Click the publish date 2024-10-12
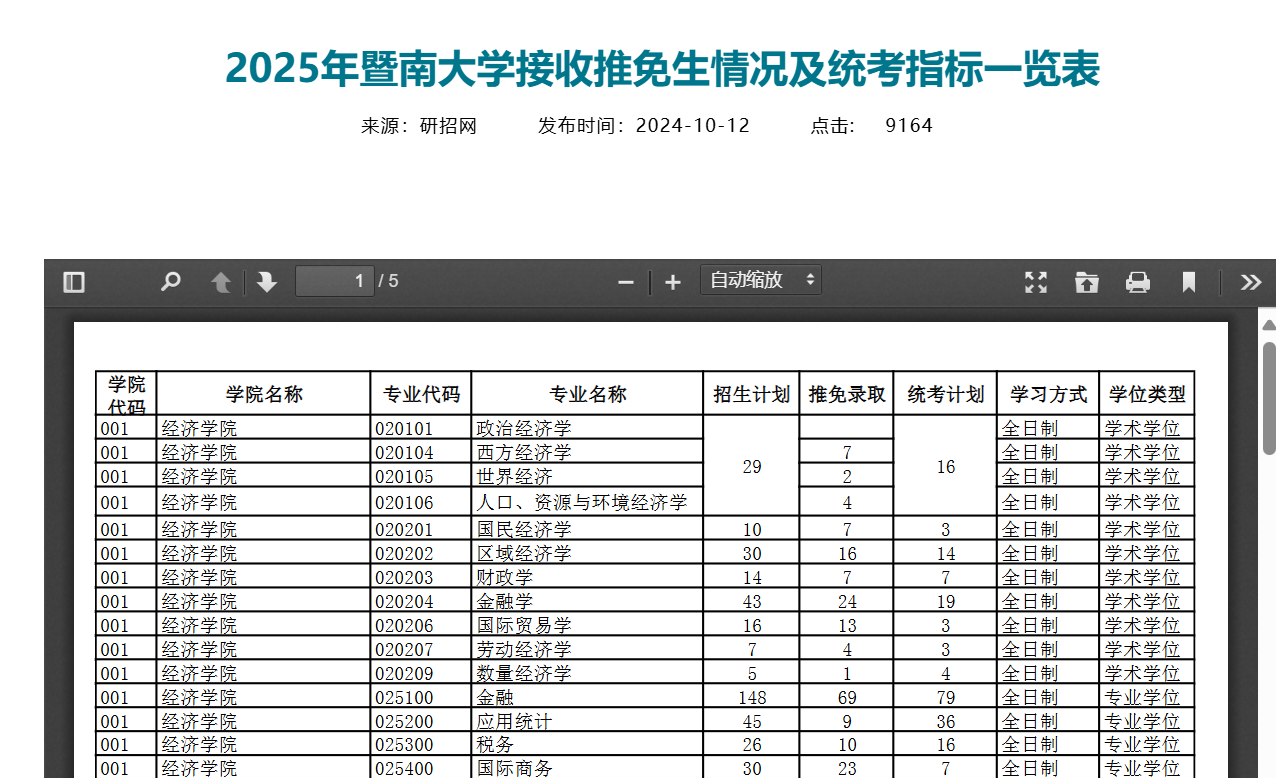Image resolution: width=1276 pixels, height=778 pixels. tap(692, 126)
